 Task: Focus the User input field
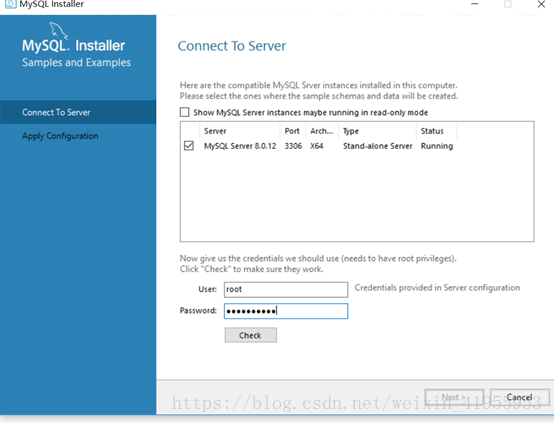tap(286, 289)
